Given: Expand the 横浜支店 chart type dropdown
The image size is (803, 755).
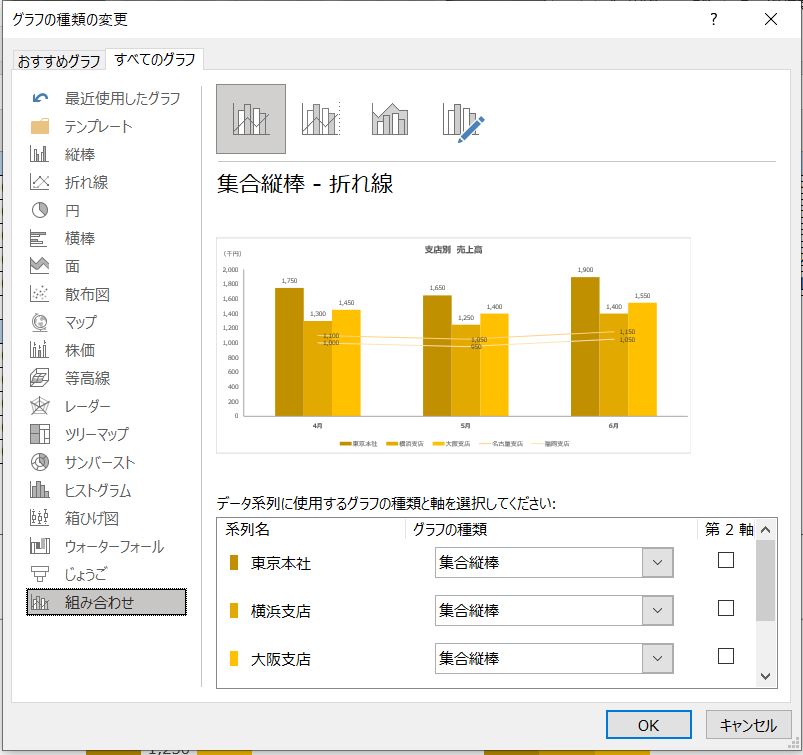Looking at the screenshot, I should pos(657,611).
